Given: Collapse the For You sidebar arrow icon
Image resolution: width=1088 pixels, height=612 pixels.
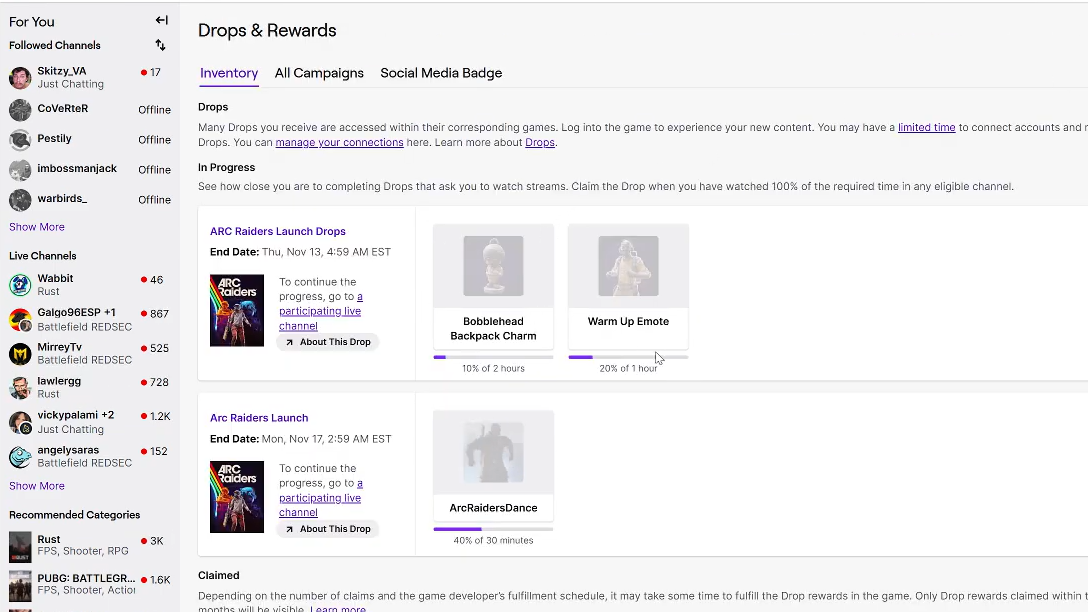Looking at the screenshot, I should pos(162,20).
